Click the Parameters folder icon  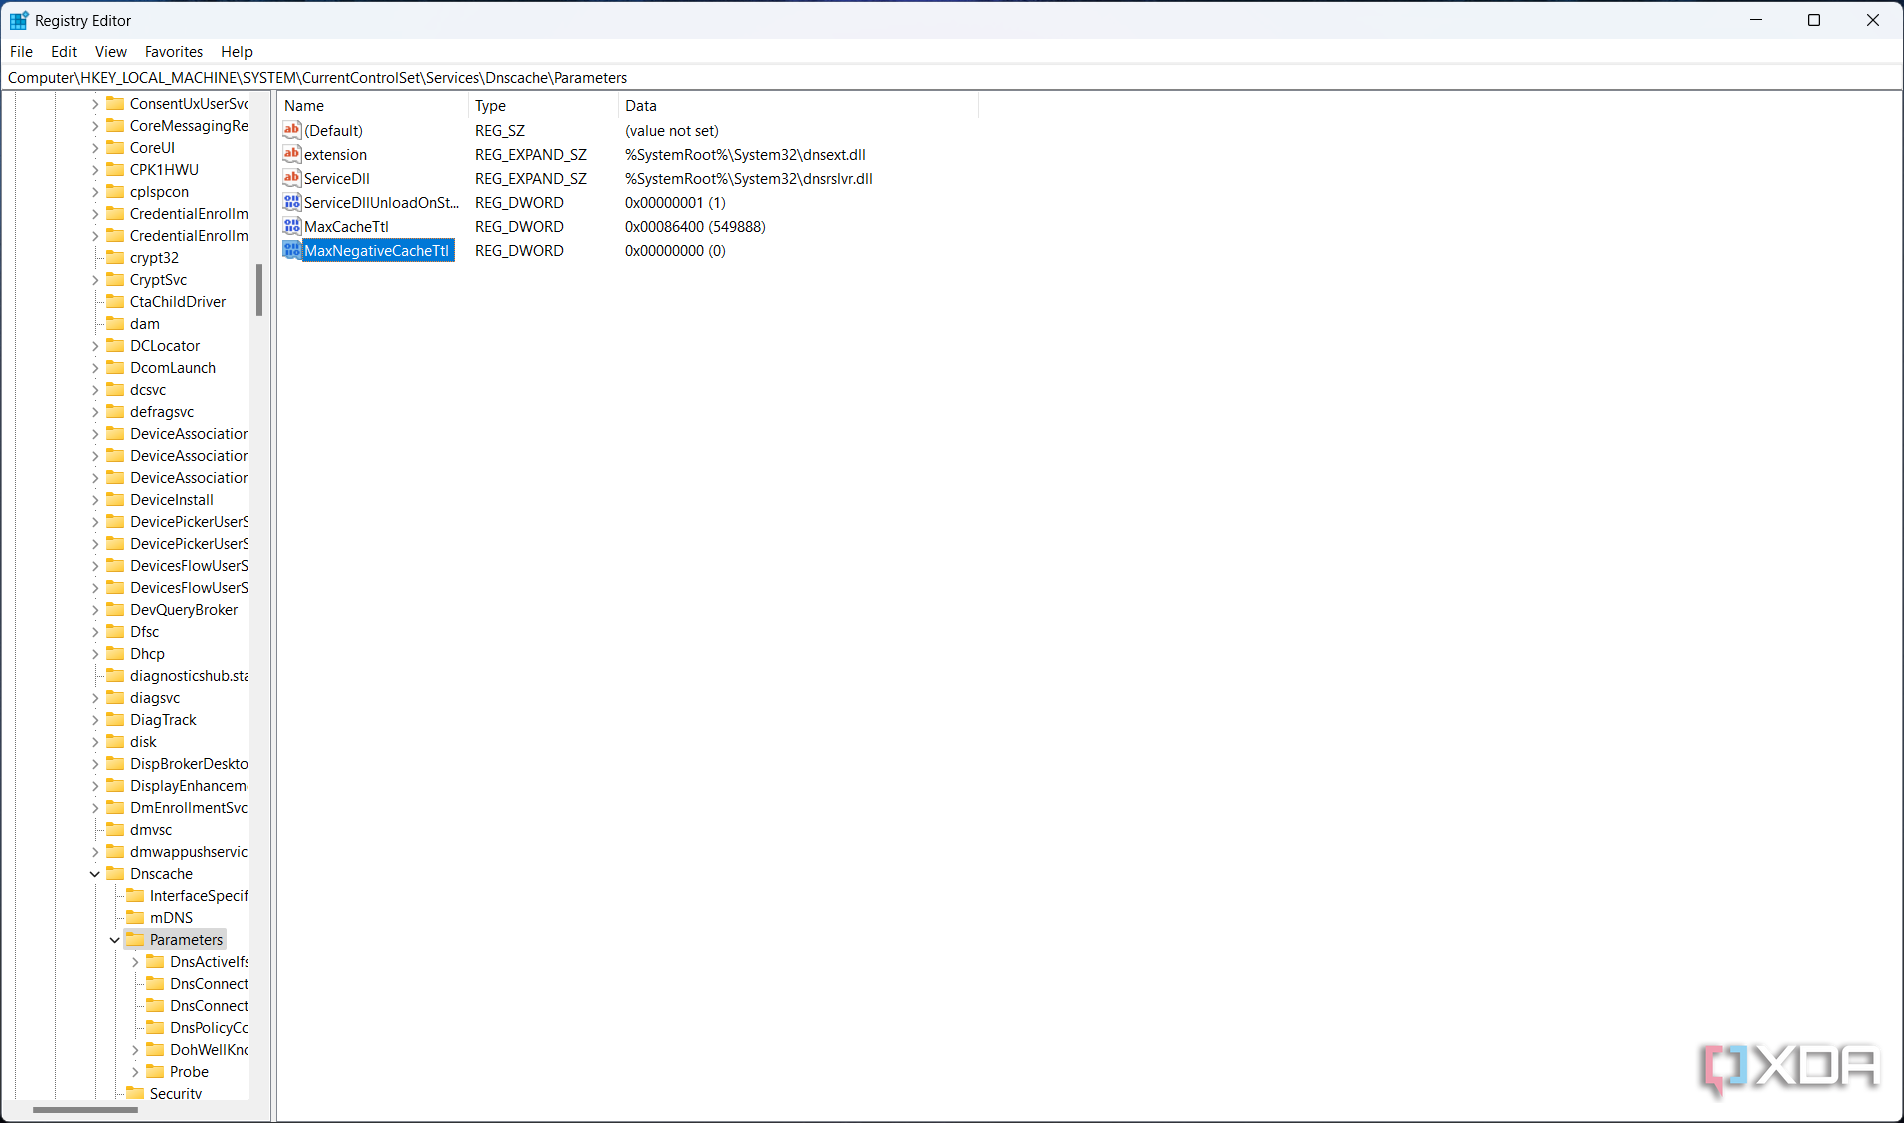135,939
